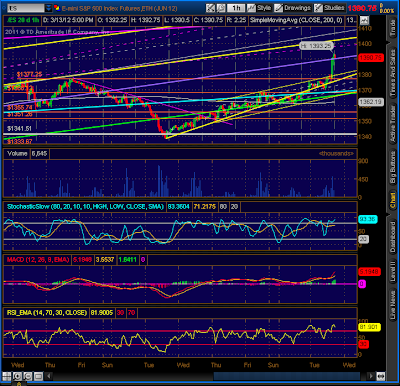Click the zoom in icon at bottom left
The height and width of the screenshot is (386, 400).
tap(17, 376)
